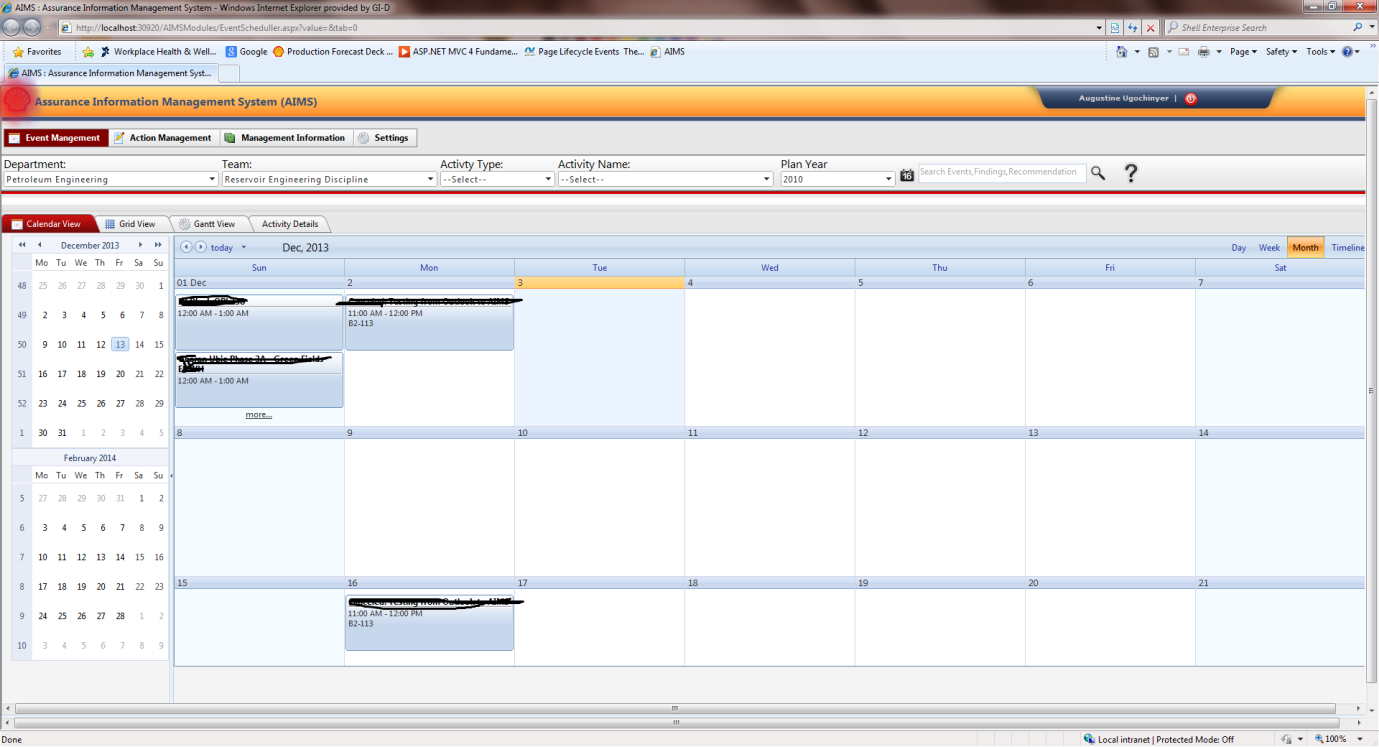This screenshot has height=747, width=1379.
Task: Click the previous month arrow beside today
Action: [x=186, y=247]
